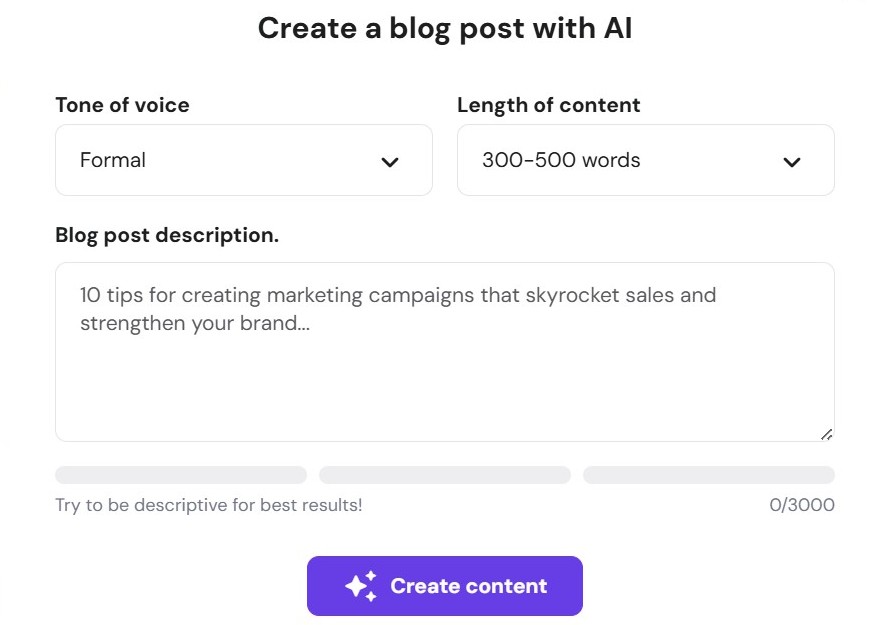Open the 300-500 words length selector
Screen dimensions: 881x625
(x=645, y=160)
